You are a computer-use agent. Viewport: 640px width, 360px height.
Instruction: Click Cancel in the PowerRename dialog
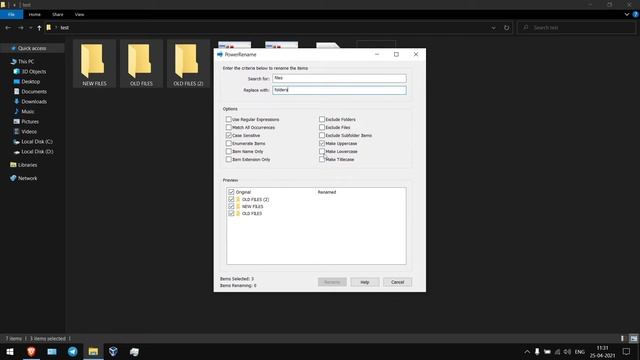397,282
